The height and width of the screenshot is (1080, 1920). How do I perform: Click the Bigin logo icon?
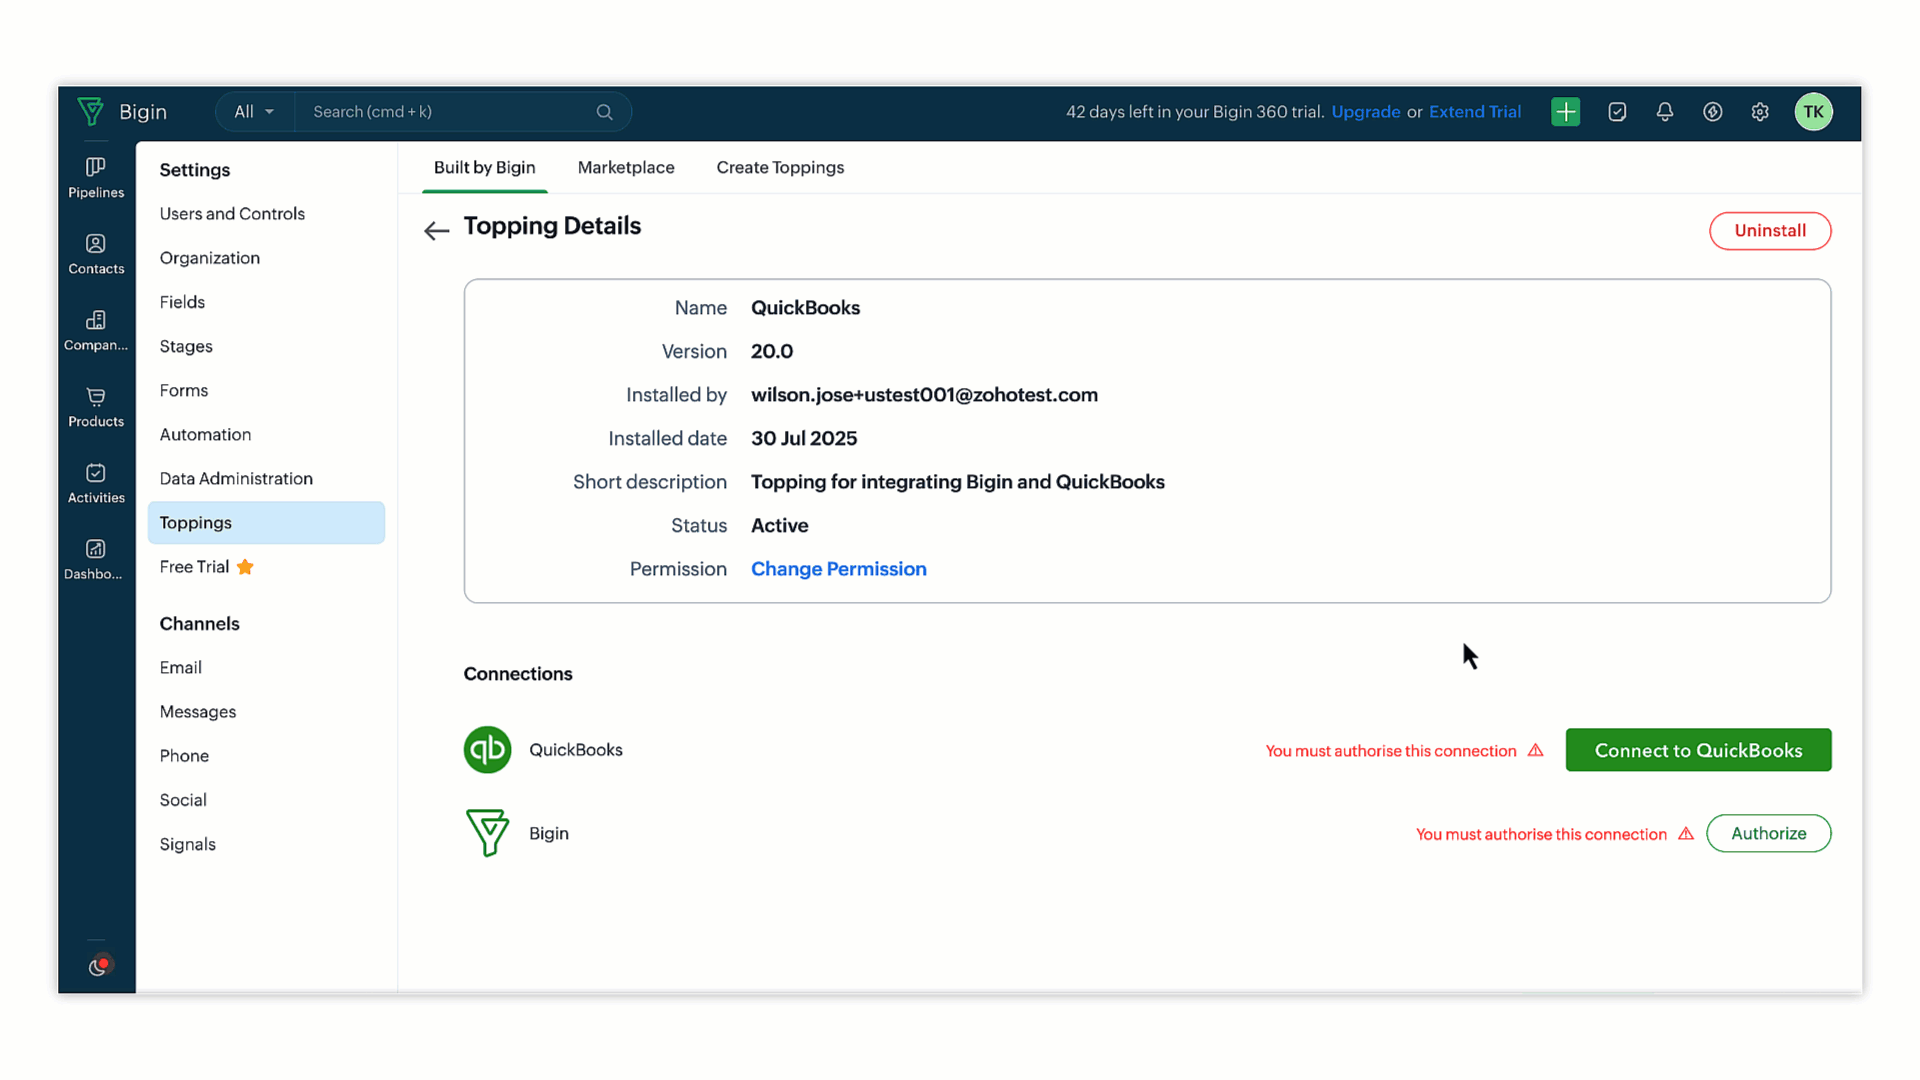pyautogui.click(x=91, y=111)
